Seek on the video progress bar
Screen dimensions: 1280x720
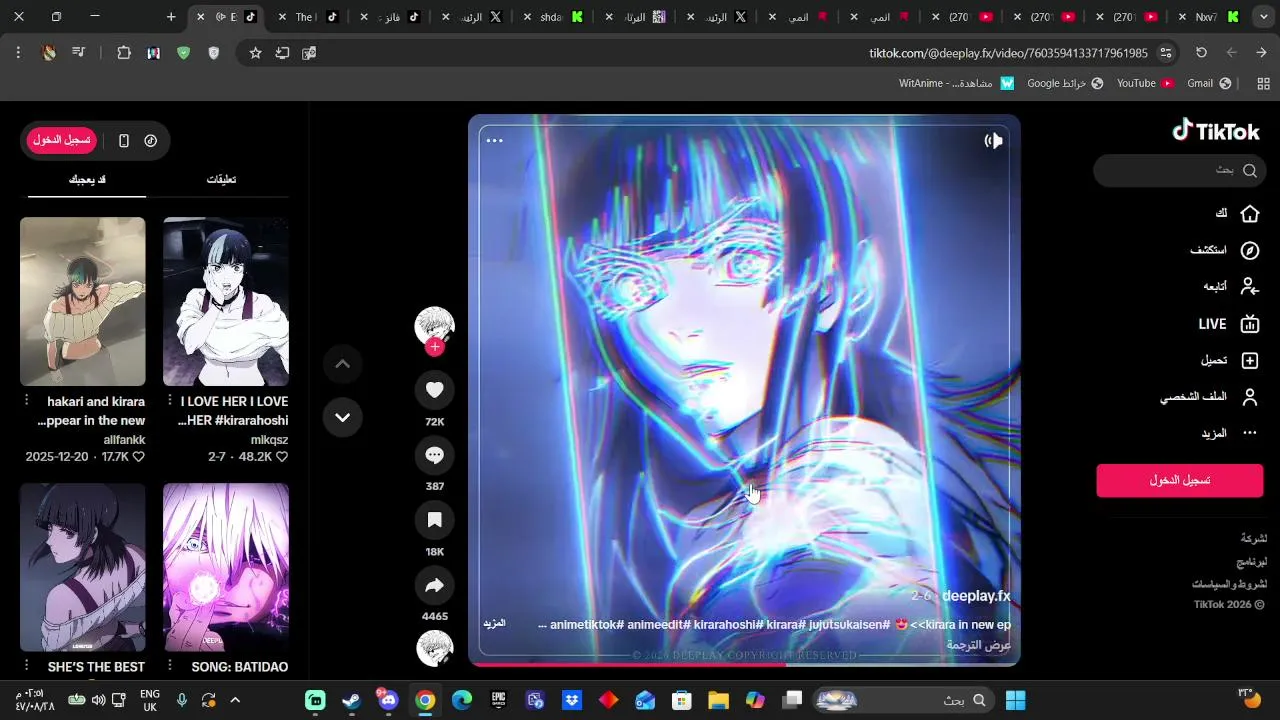[744, 664]
